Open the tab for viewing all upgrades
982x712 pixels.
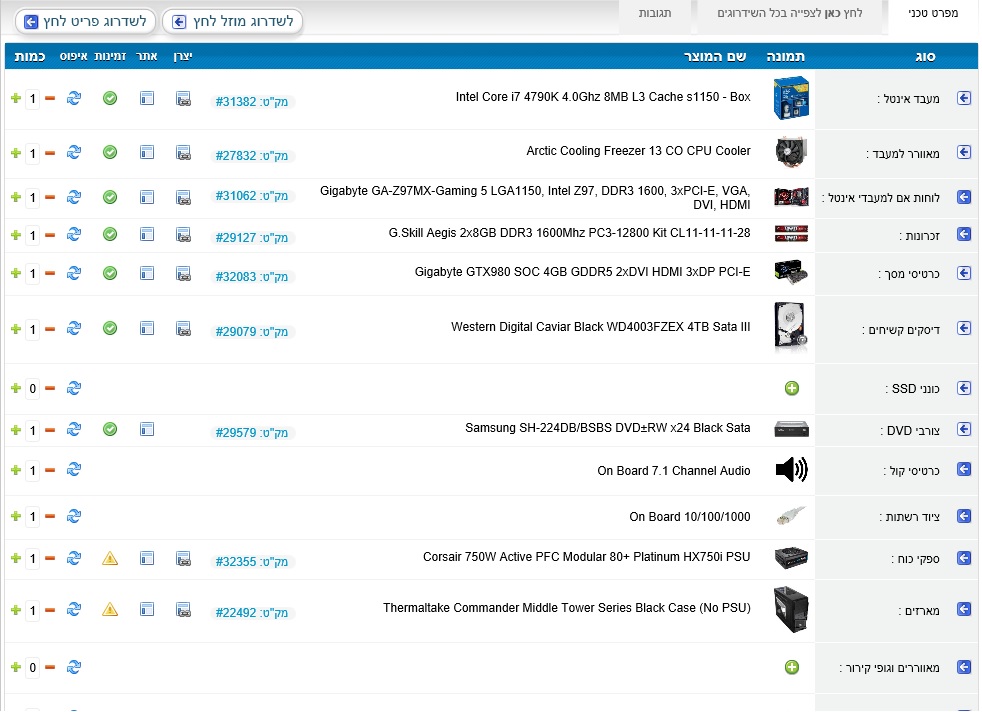coord(789,14)
